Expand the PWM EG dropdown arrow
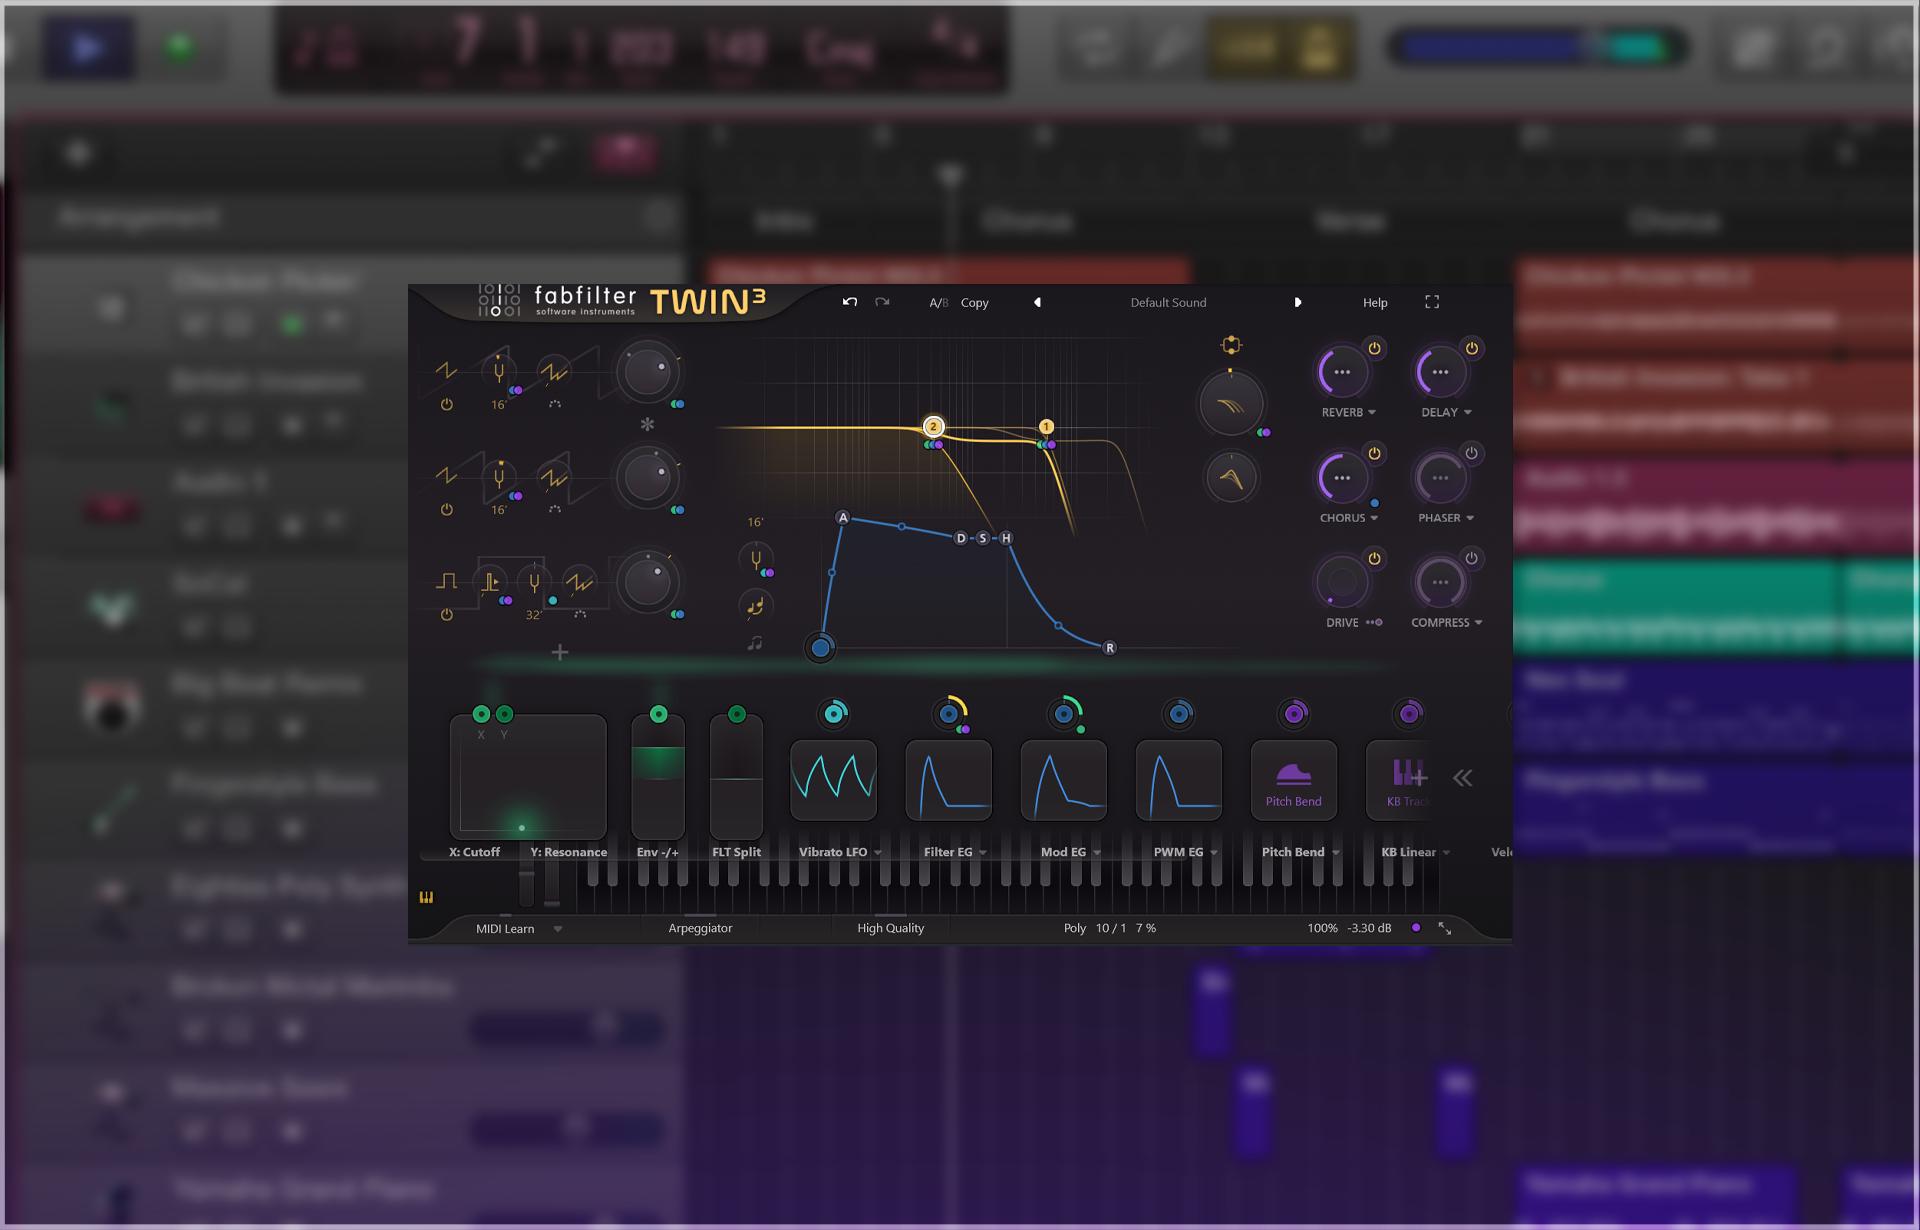This screenshot has height=1230, width=1920. coord(1214,853)
